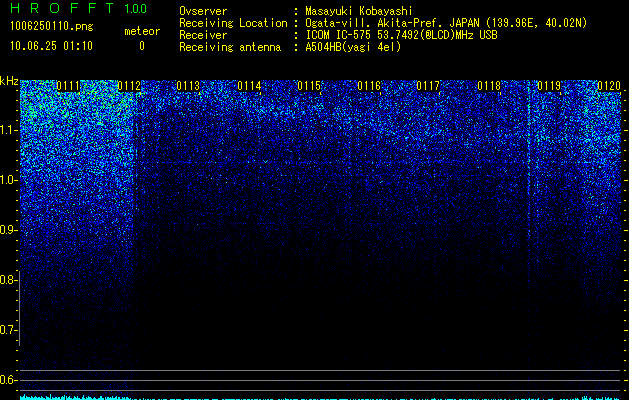Click the 0113 time marker
This screenshot has height=400, width=629.
[188, 86]
